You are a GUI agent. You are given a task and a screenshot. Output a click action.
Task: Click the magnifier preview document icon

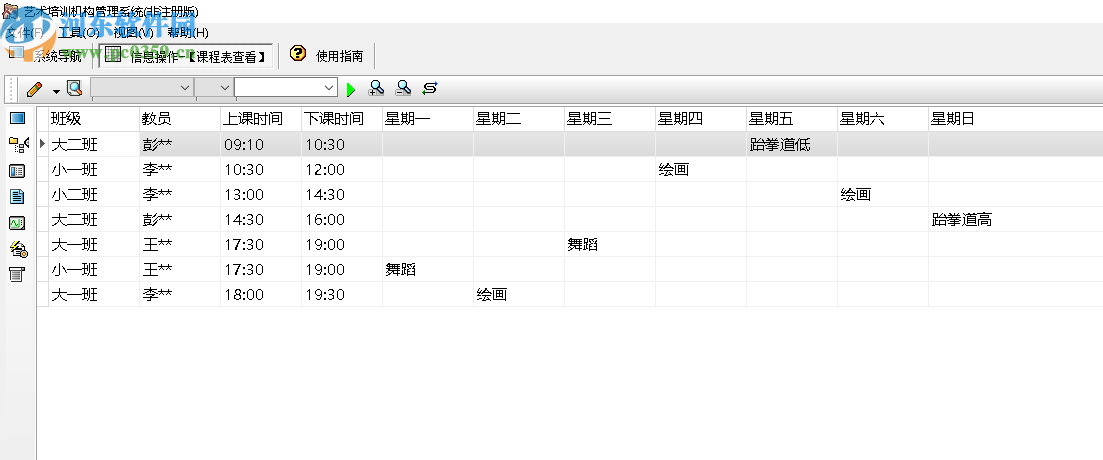pyautogui.click(x=74, y=89)
